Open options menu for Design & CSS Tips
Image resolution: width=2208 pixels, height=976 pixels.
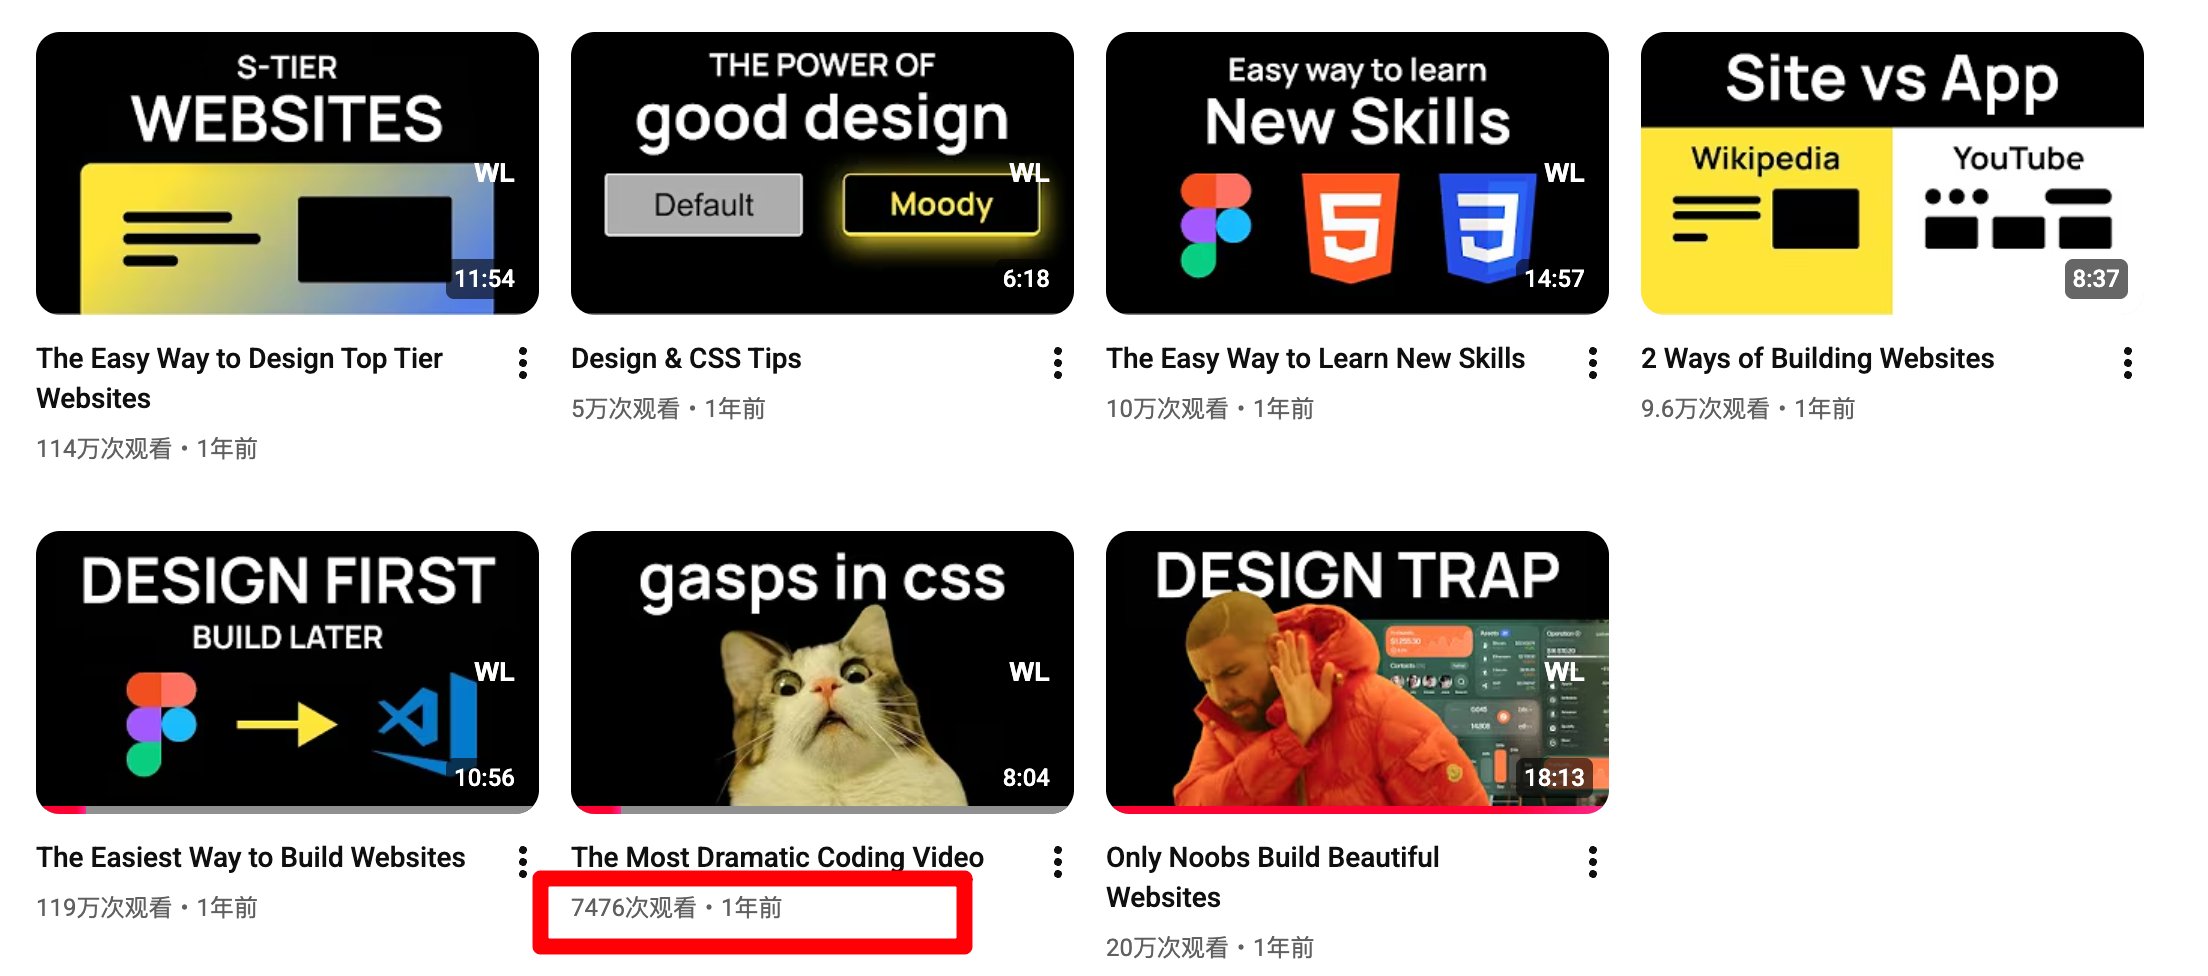click(1058, 363)
